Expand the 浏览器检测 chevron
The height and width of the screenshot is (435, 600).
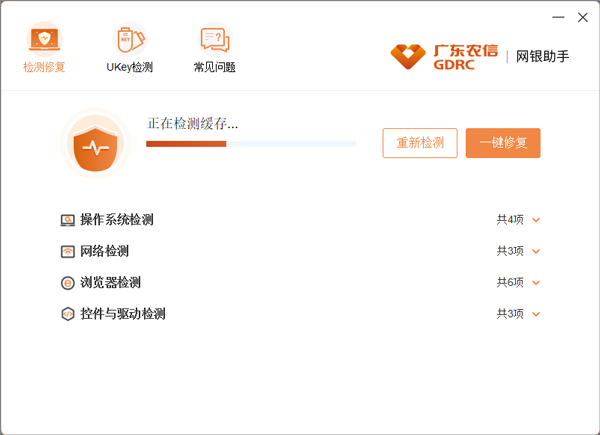click(x=536, y=283)
